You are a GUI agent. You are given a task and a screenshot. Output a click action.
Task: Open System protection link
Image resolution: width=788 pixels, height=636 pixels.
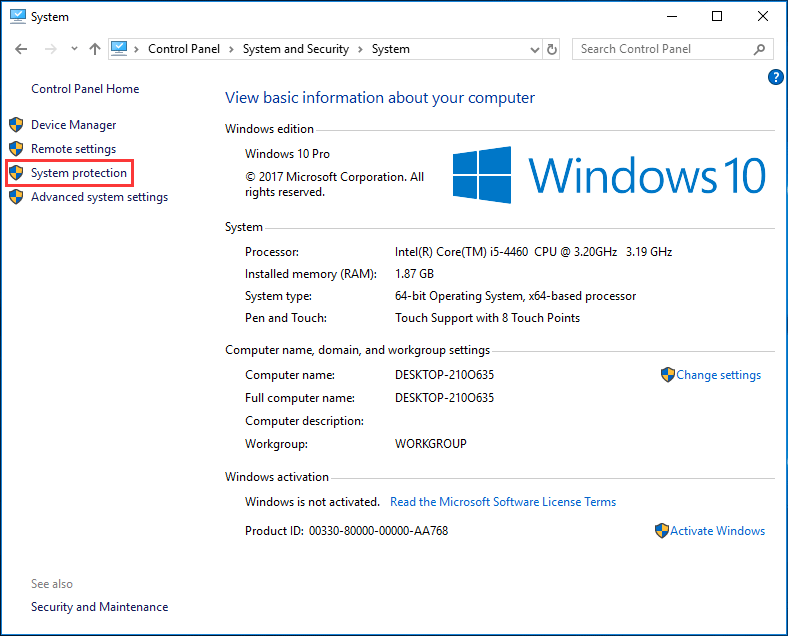[79, 173]
